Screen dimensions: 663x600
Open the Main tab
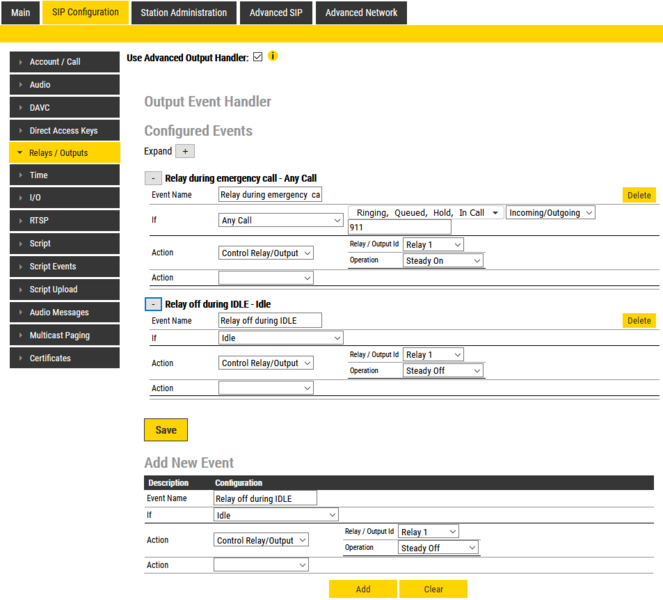(x=20, y=13)
